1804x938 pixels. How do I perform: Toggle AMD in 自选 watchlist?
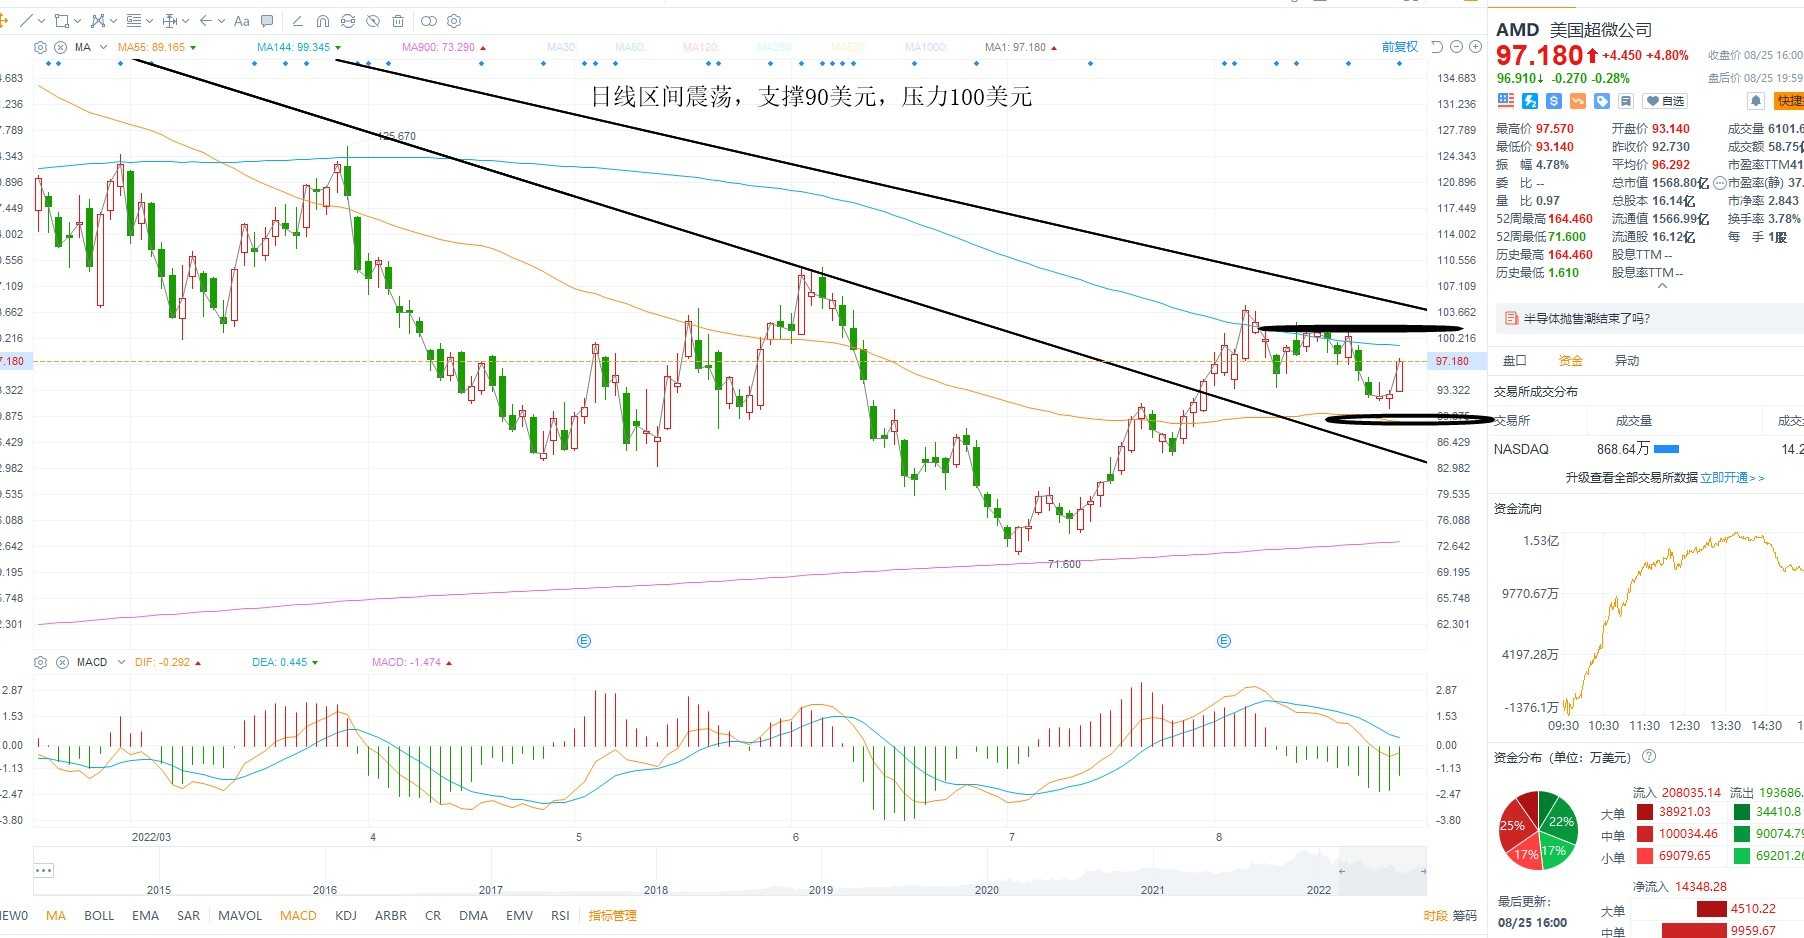pos(1665,101)
